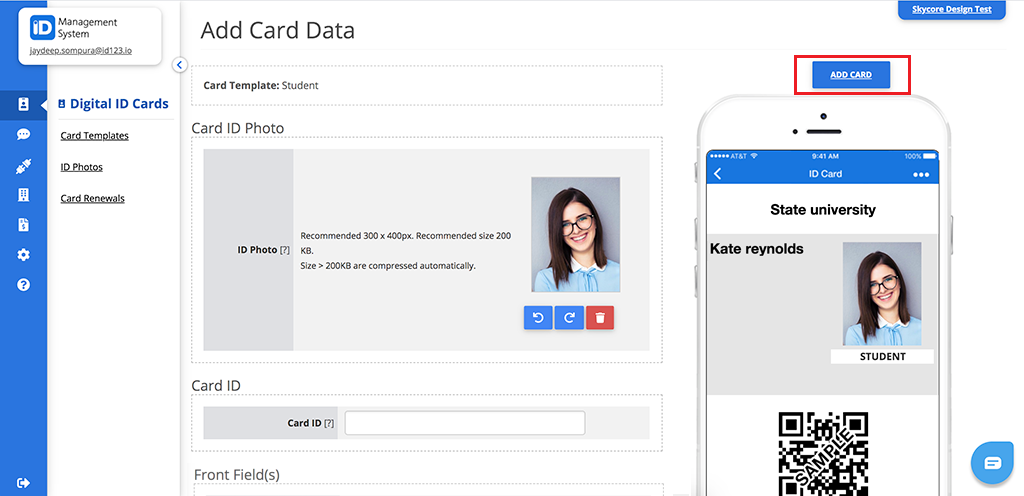Open the billing document sidebar icon
Screen dimensions: 1024x496
(24, 225)
